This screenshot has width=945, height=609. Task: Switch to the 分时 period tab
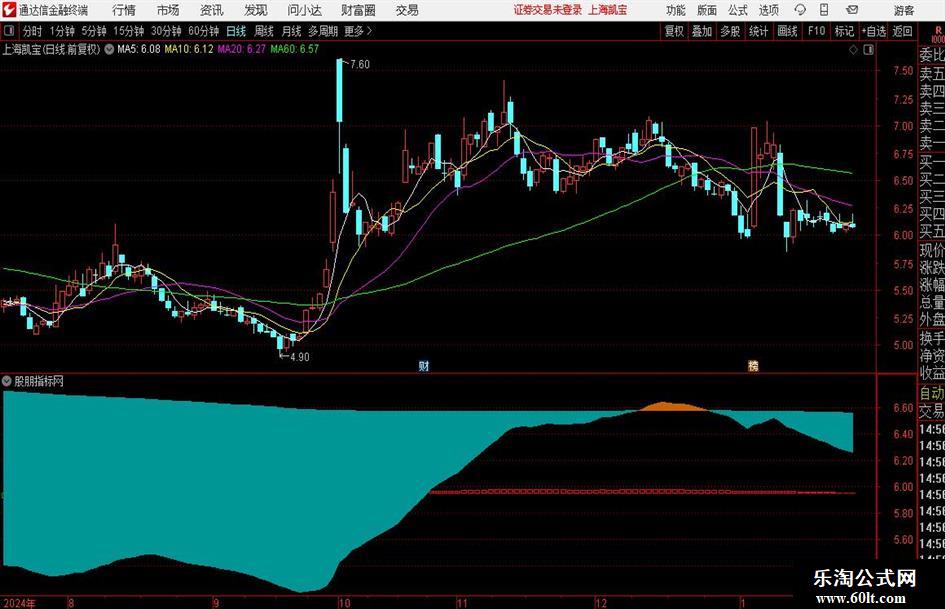pyautogui.click(x=32, y=31)
